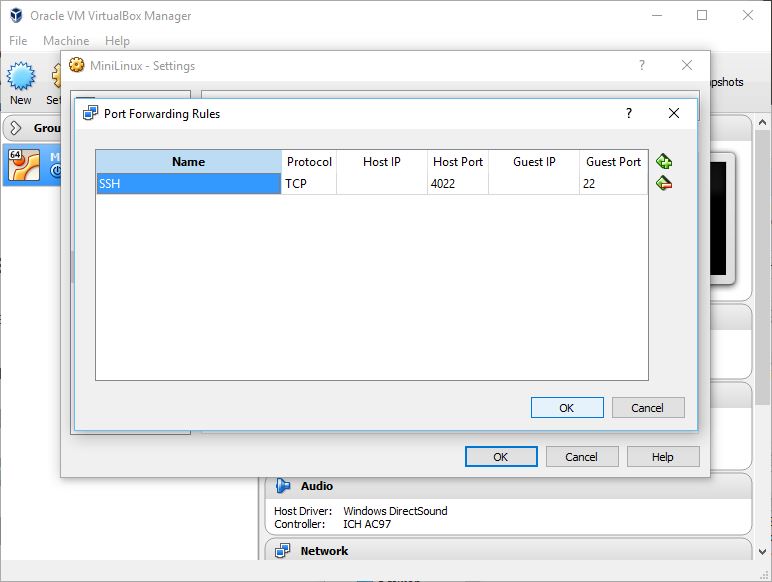772x582 pixels.
Task: Click the Guest IP column header
Action: point(534,162)
